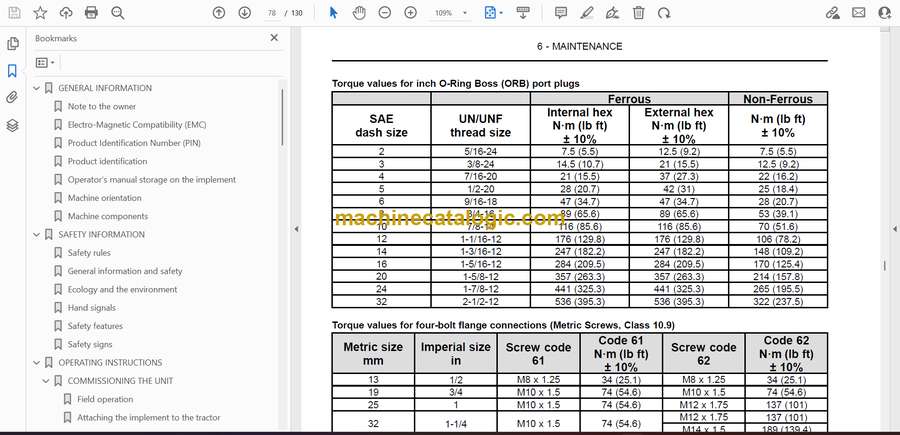900x435 pixels.
Task: Zoom in with the plus icon
Action: pos(410,13)
